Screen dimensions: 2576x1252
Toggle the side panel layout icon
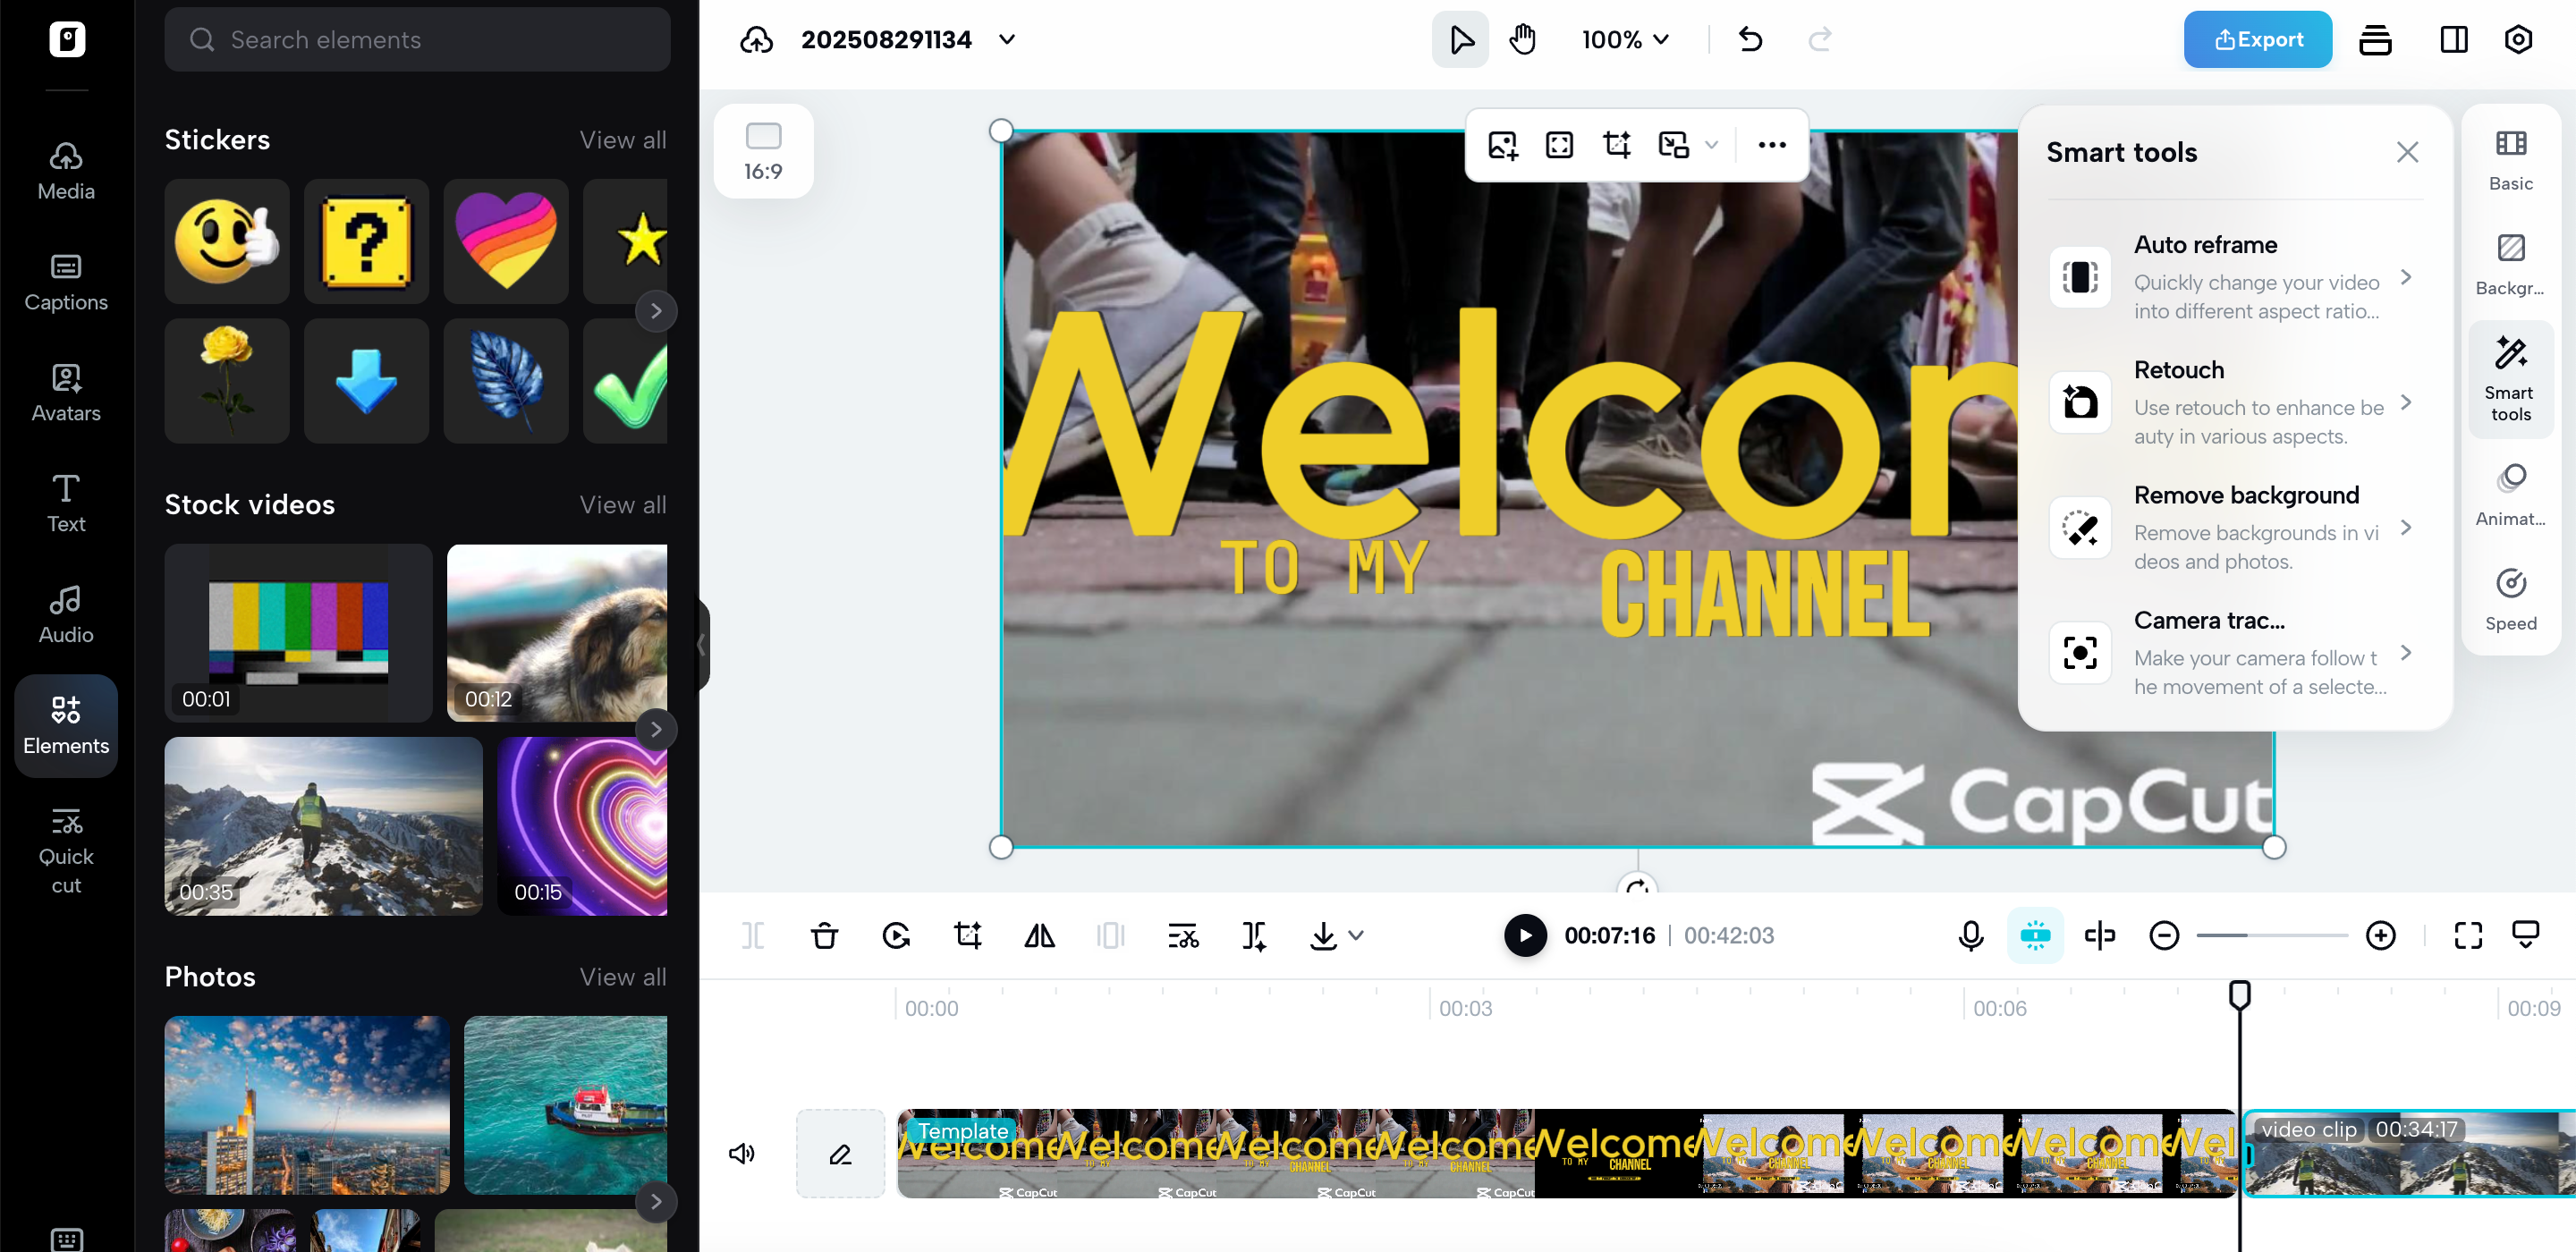2453,40
